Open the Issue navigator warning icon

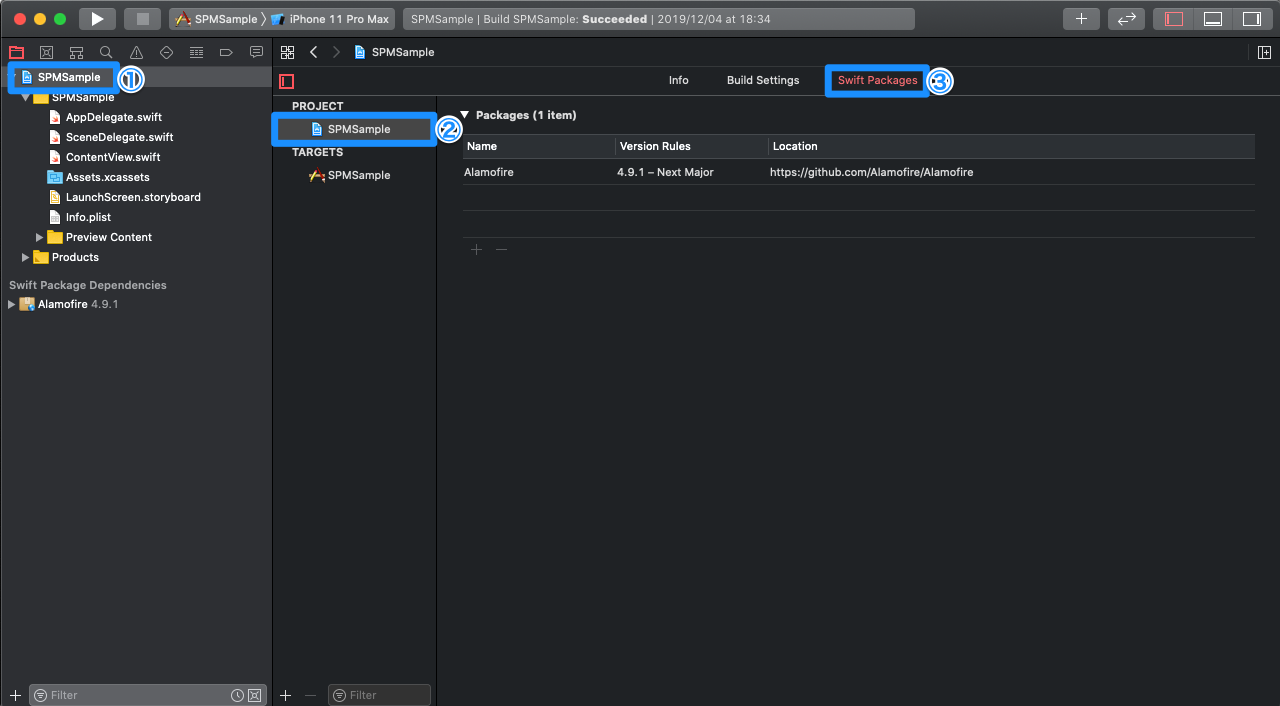tap(136, 52)
